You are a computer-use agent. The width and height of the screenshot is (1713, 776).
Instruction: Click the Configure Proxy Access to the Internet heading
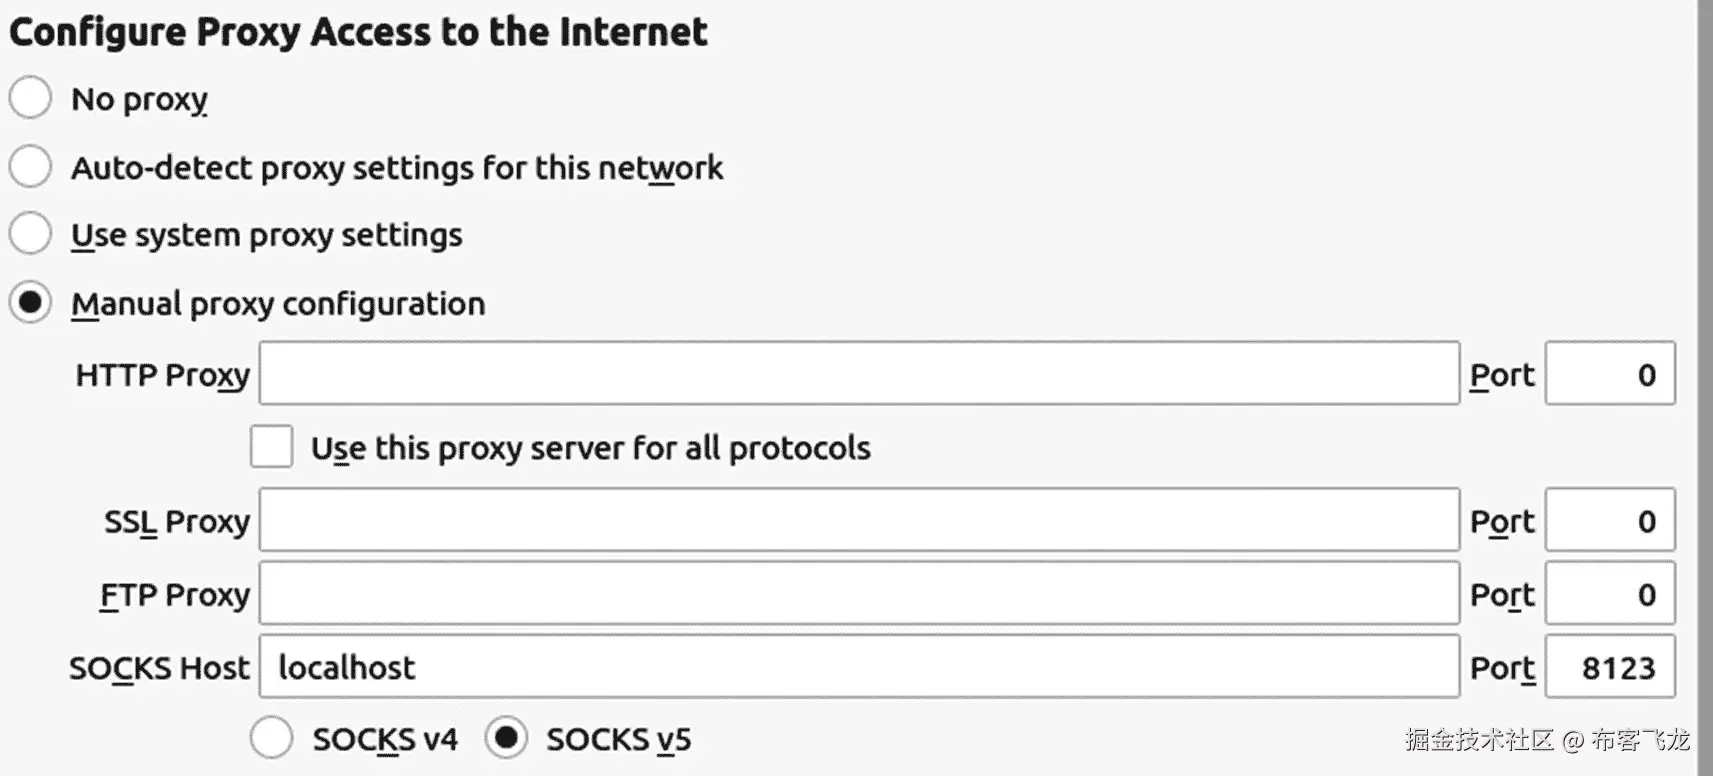click(358, 32)
